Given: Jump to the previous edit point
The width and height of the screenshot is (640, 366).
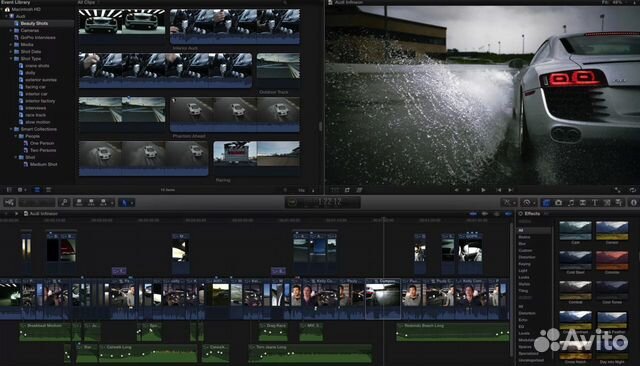Looking at the screenshot, I should coord(498,190).
